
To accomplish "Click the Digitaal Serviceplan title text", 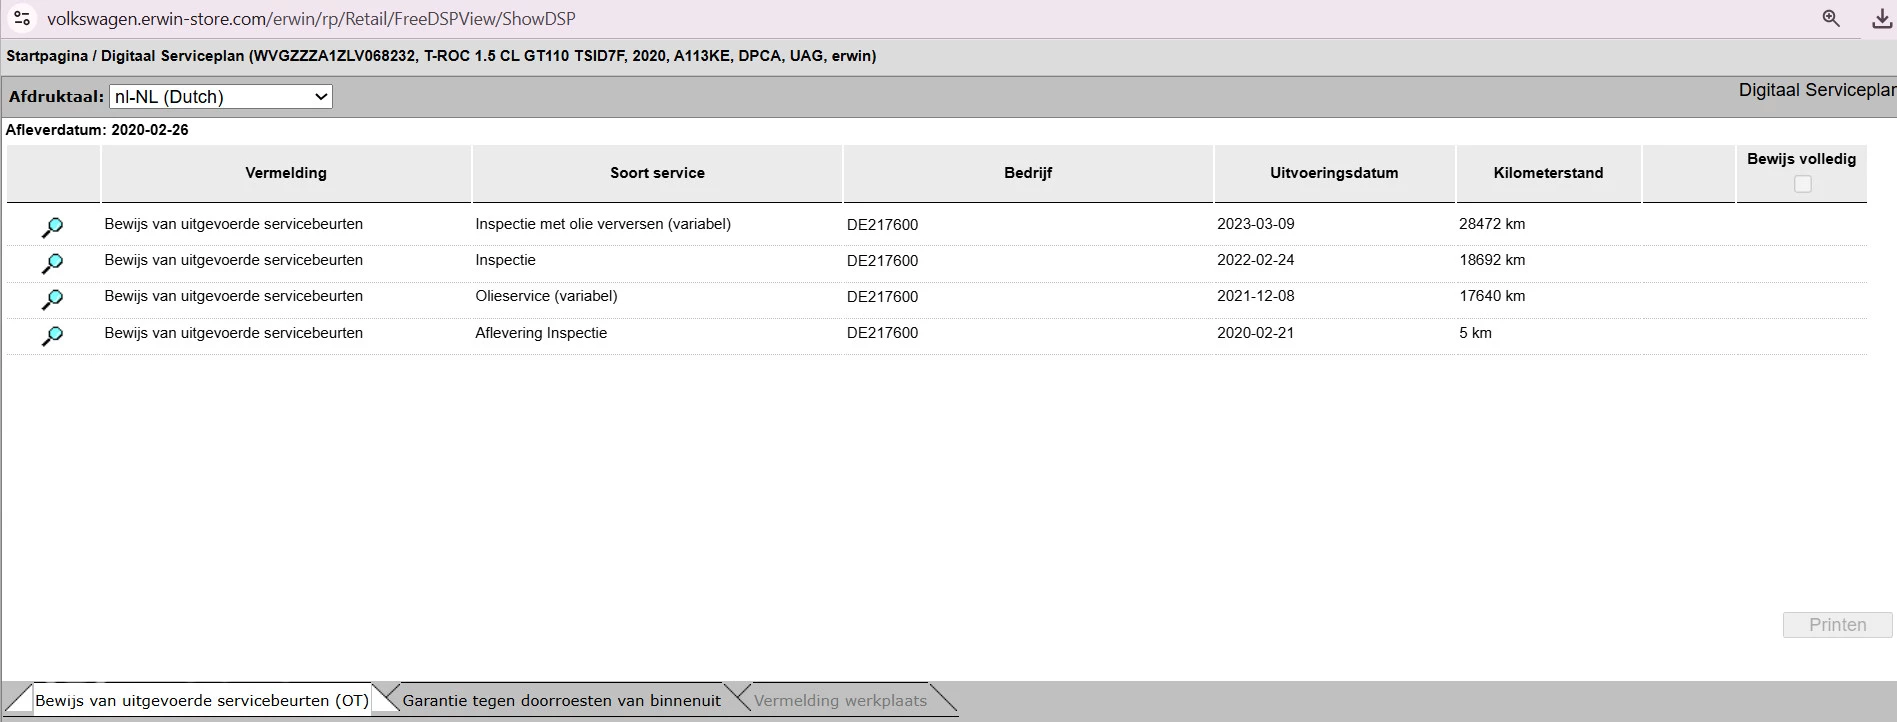I will (1817, 90).
